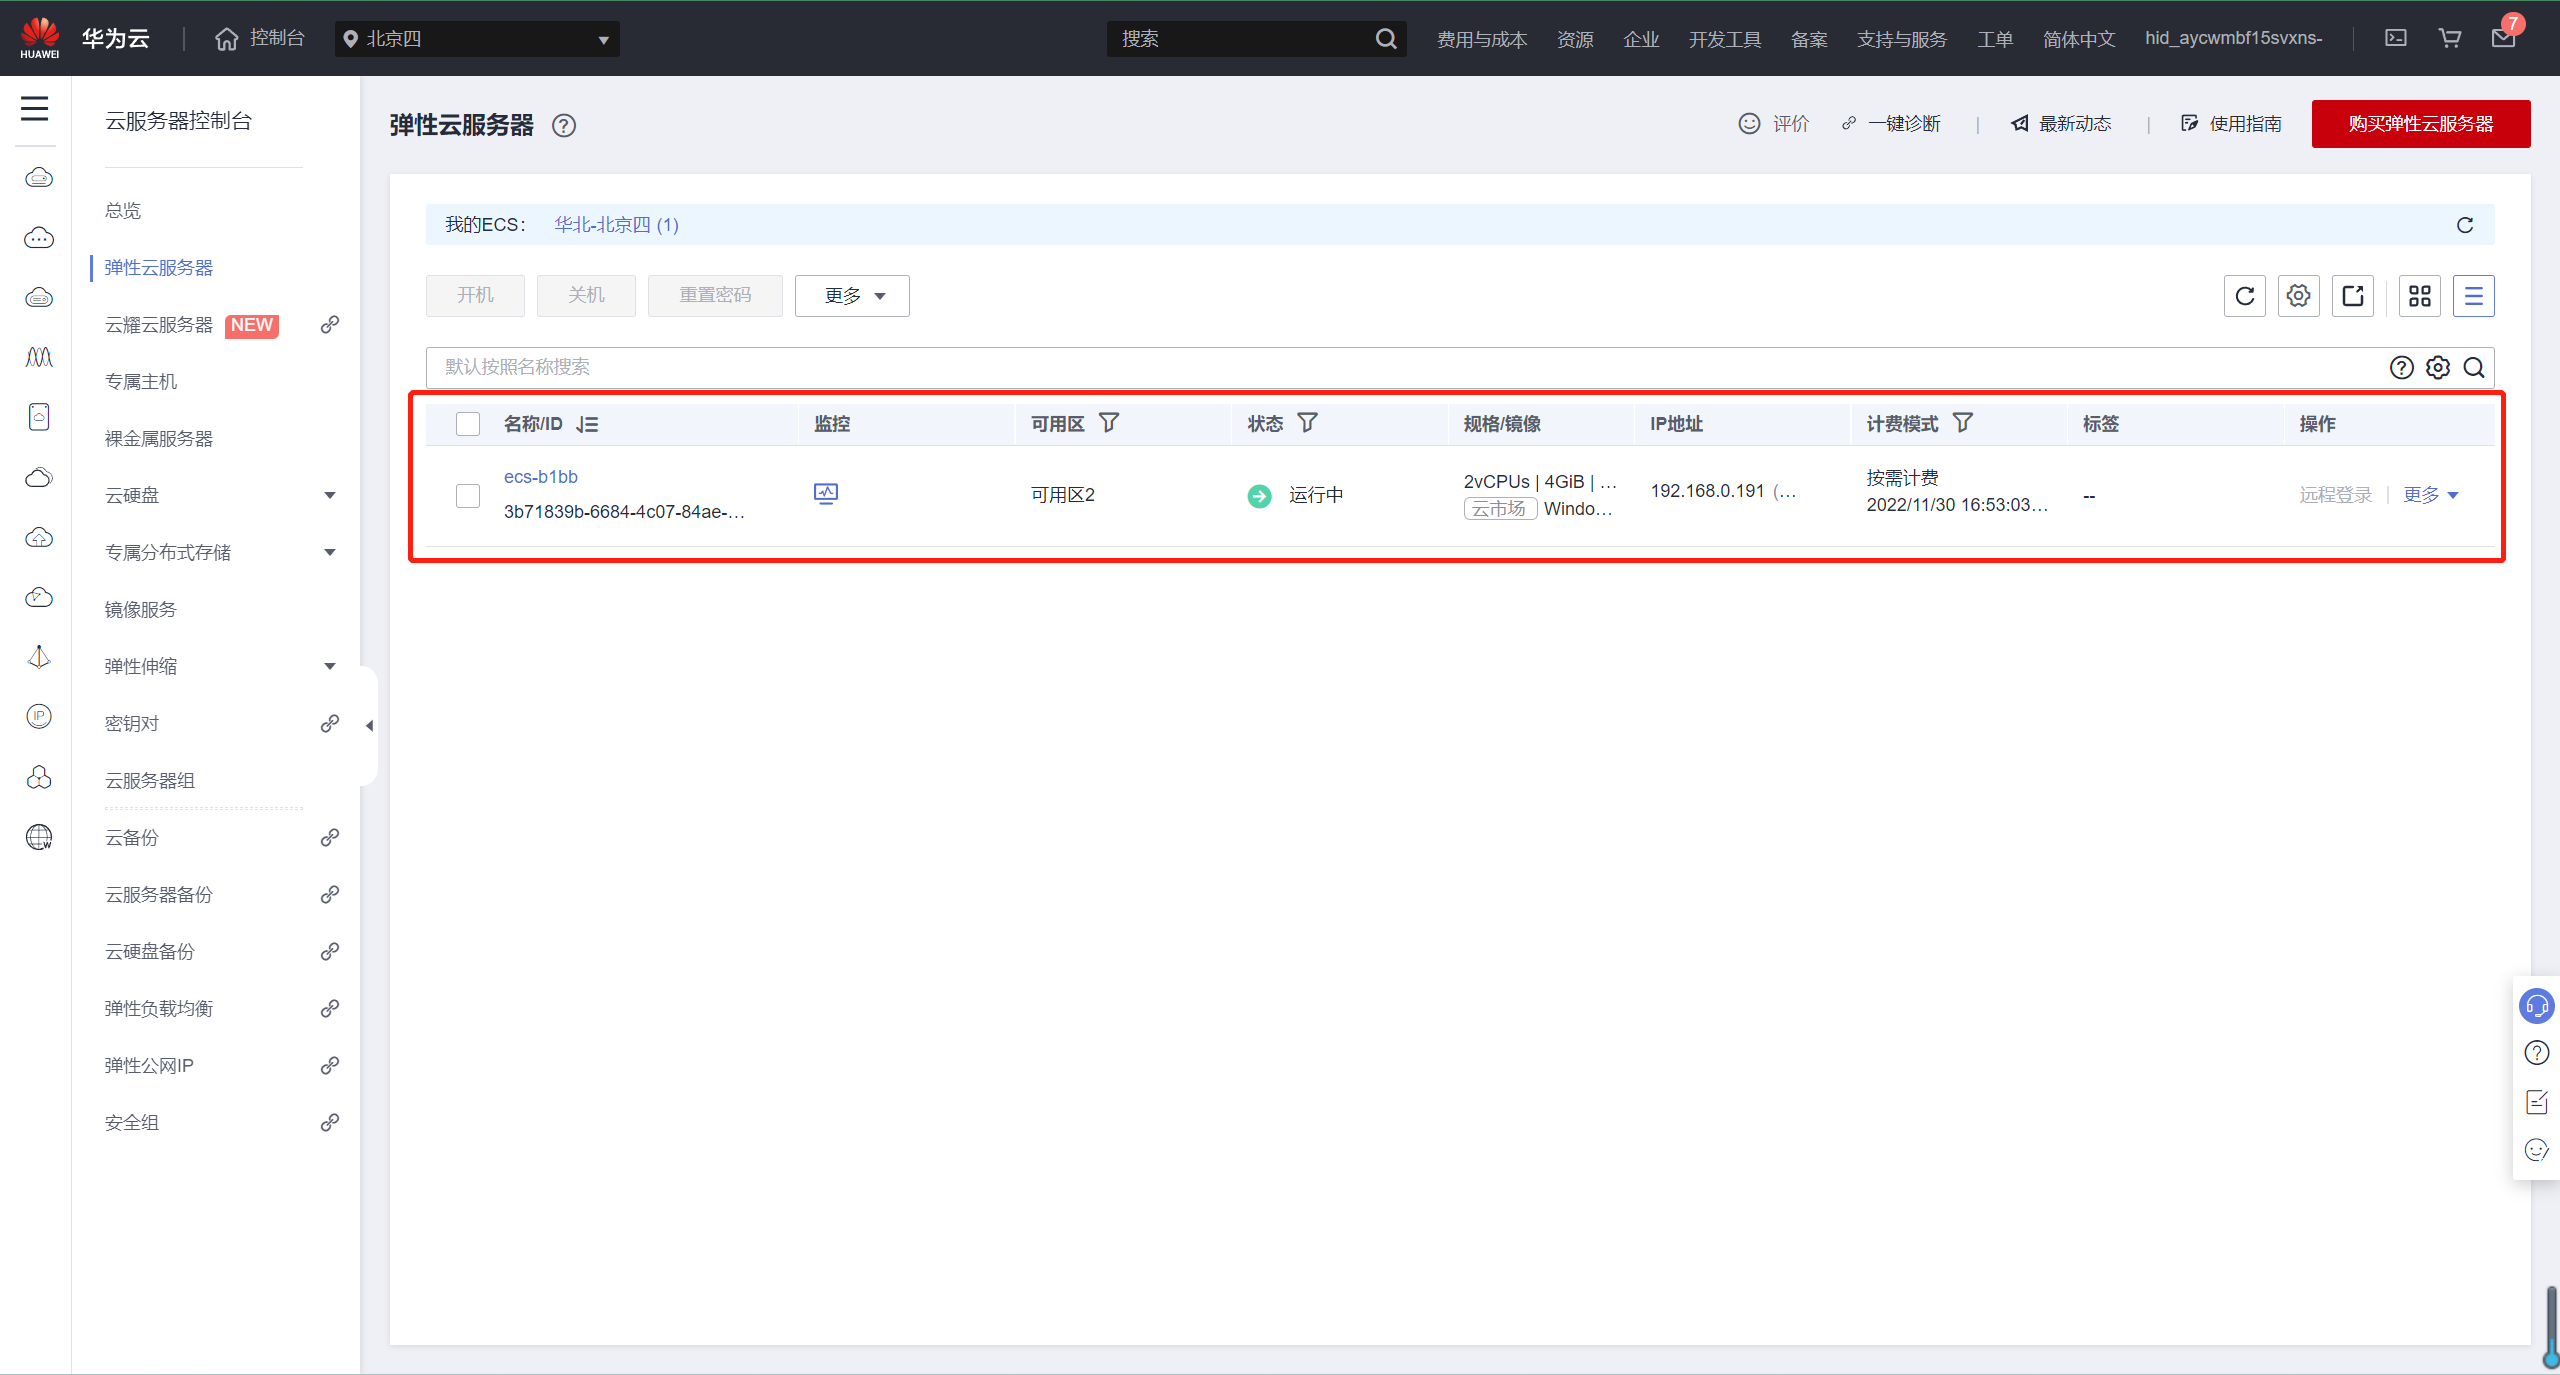Expand 更多 actions for ecs-b1bb

click(2431, 495)
